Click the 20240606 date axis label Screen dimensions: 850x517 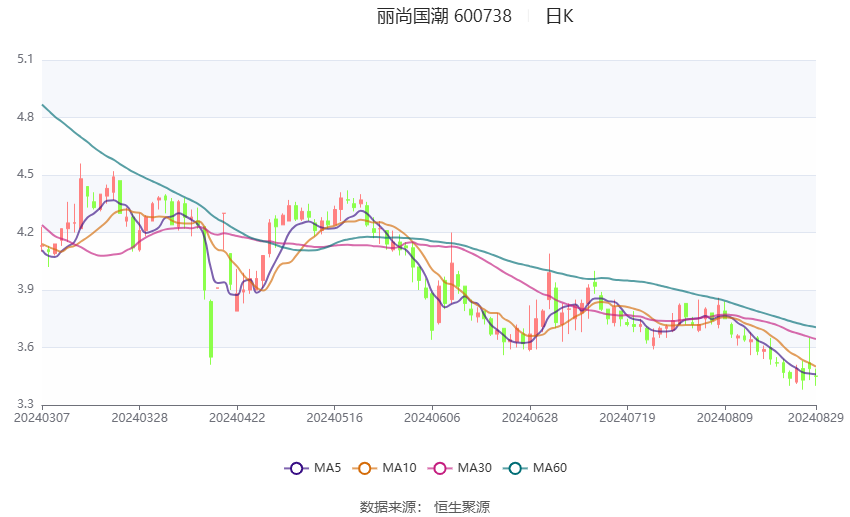point(432,418)
